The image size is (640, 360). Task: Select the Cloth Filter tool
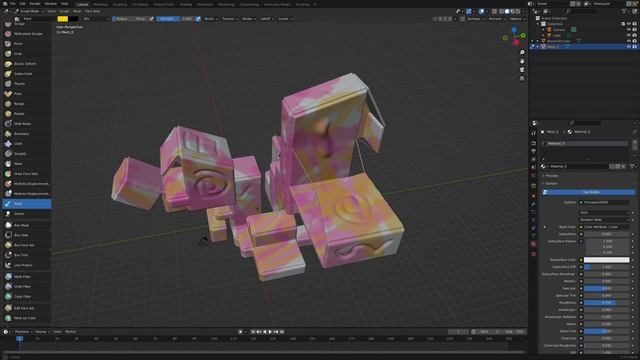pos(27,287)
